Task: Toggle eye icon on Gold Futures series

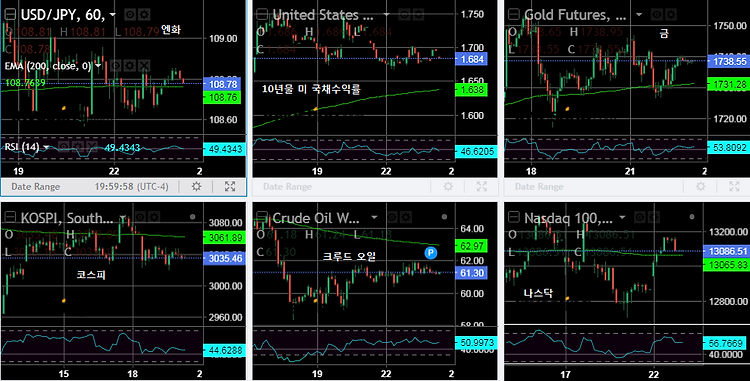Action: pos(657,15)
